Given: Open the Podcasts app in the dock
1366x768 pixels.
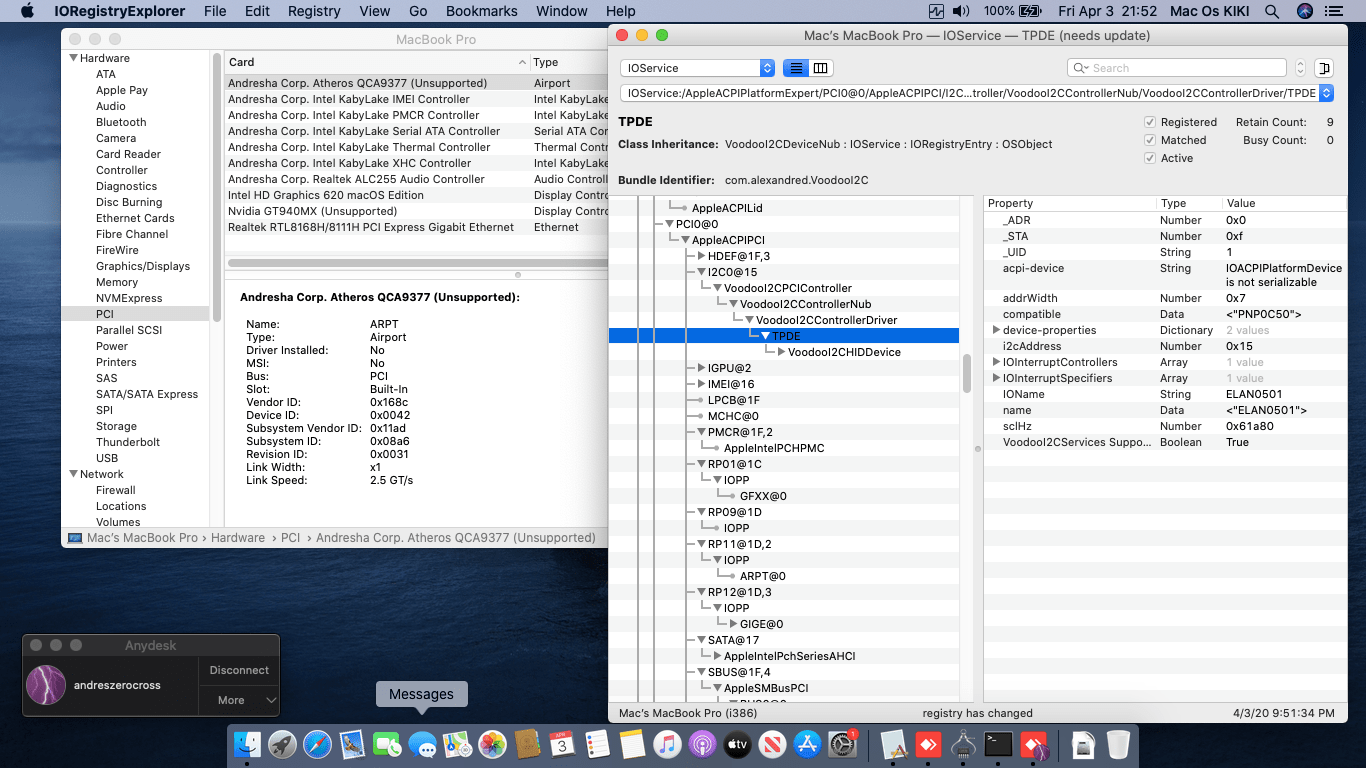Looking at the screenshot, I should click(702, 744).
